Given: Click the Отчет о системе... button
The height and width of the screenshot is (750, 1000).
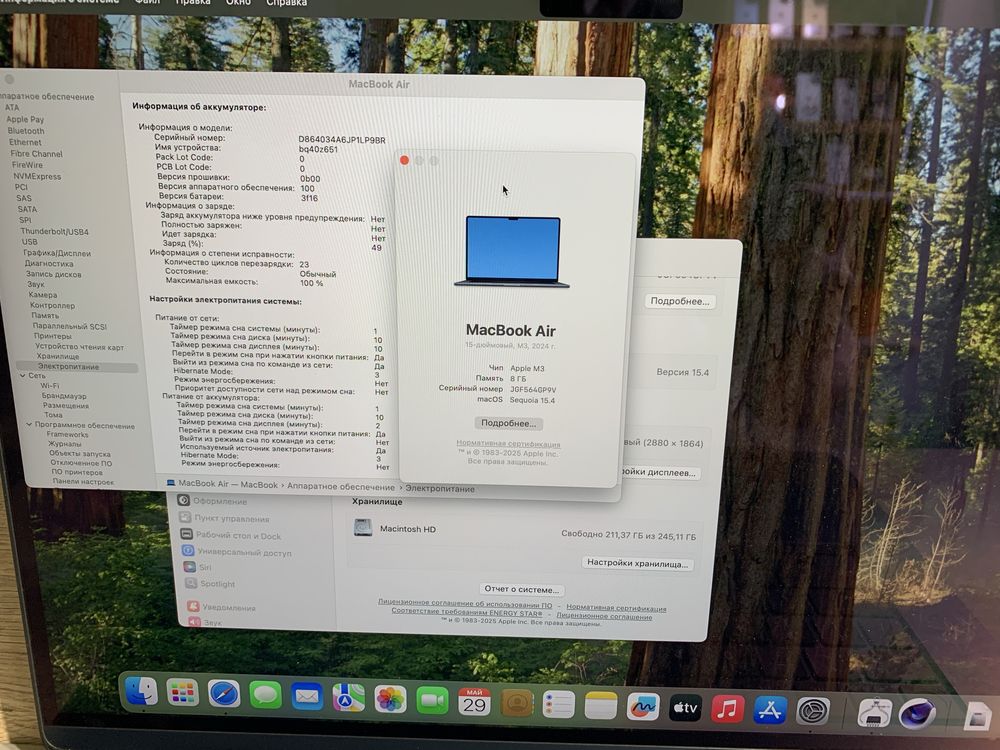Looking at the screenshot, I should tap(521, 589).
